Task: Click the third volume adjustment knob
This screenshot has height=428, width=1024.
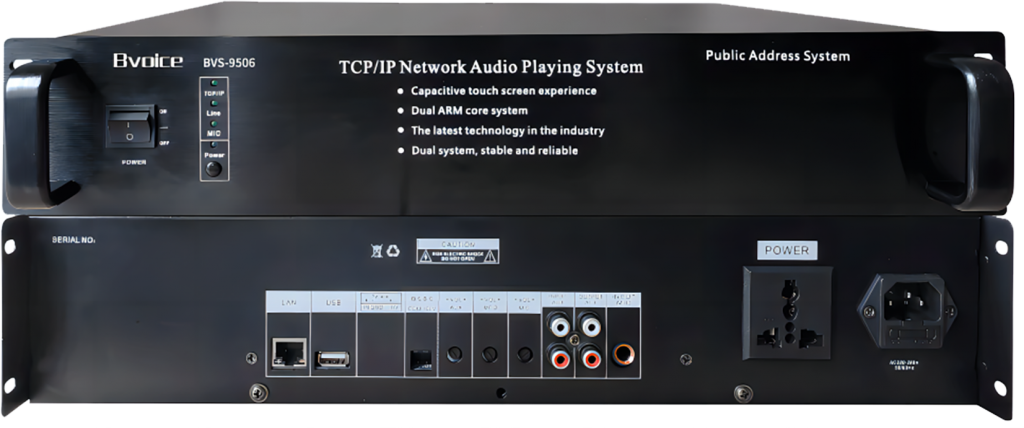Action: click(524, 354)
